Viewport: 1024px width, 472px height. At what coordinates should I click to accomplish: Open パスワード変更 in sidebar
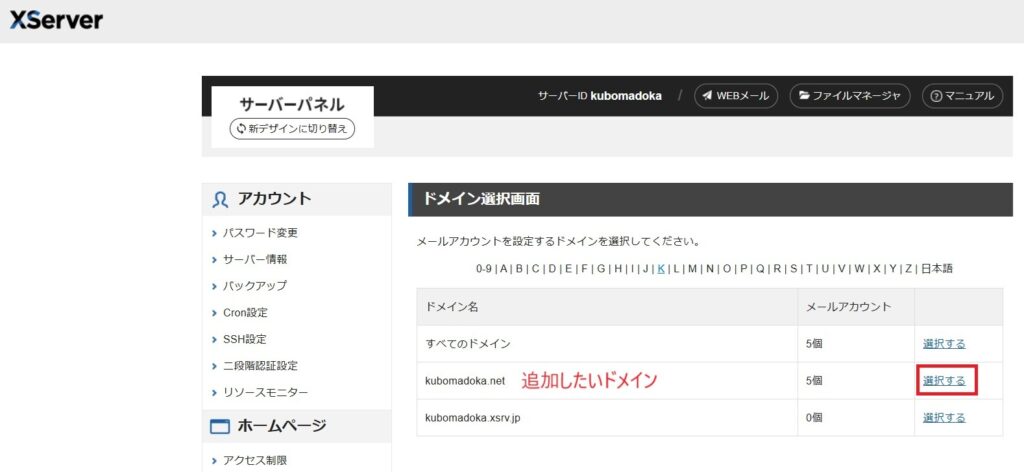(260, 233)
